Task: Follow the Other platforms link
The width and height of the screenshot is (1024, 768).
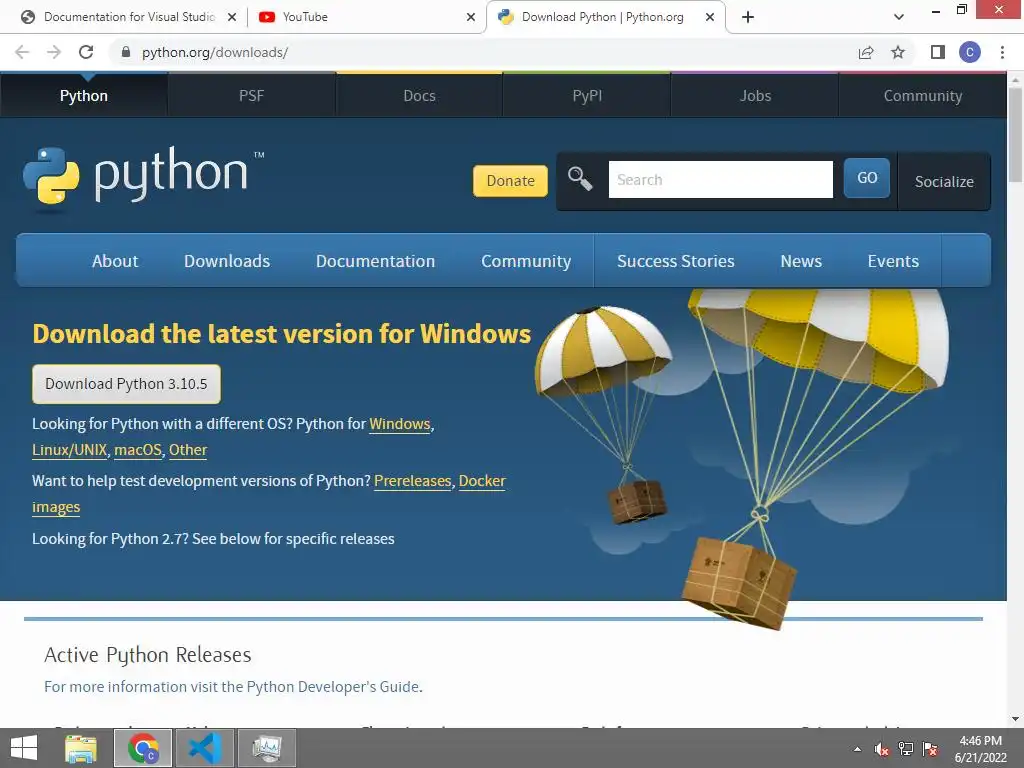Action: (188, 450)
